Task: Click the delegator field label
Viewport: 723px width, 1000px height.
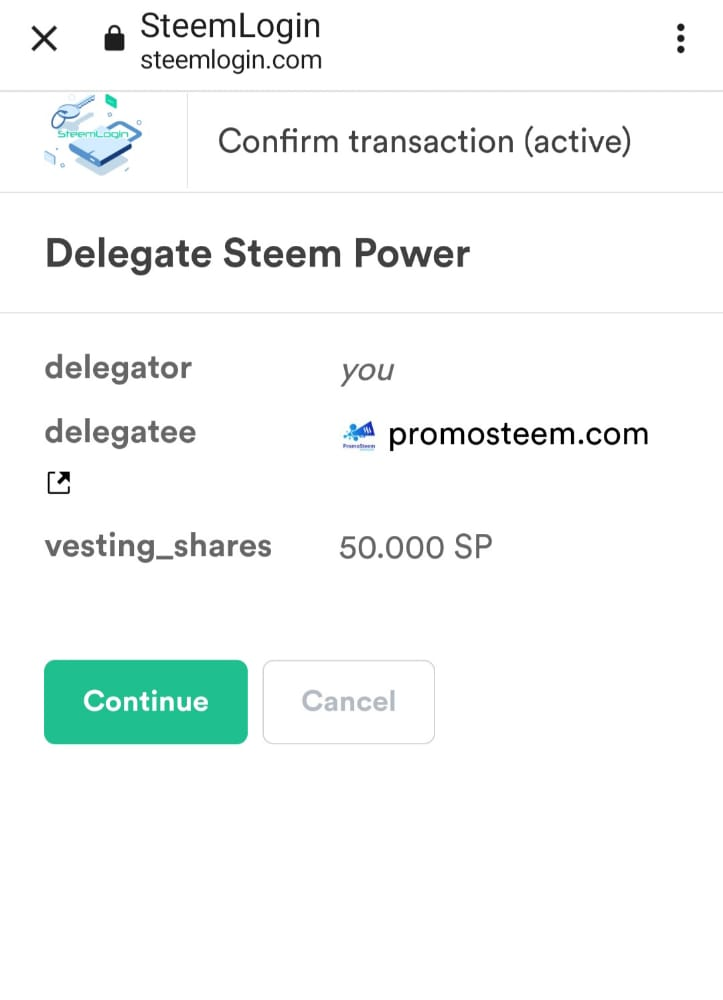Action: tap(118, 367)
